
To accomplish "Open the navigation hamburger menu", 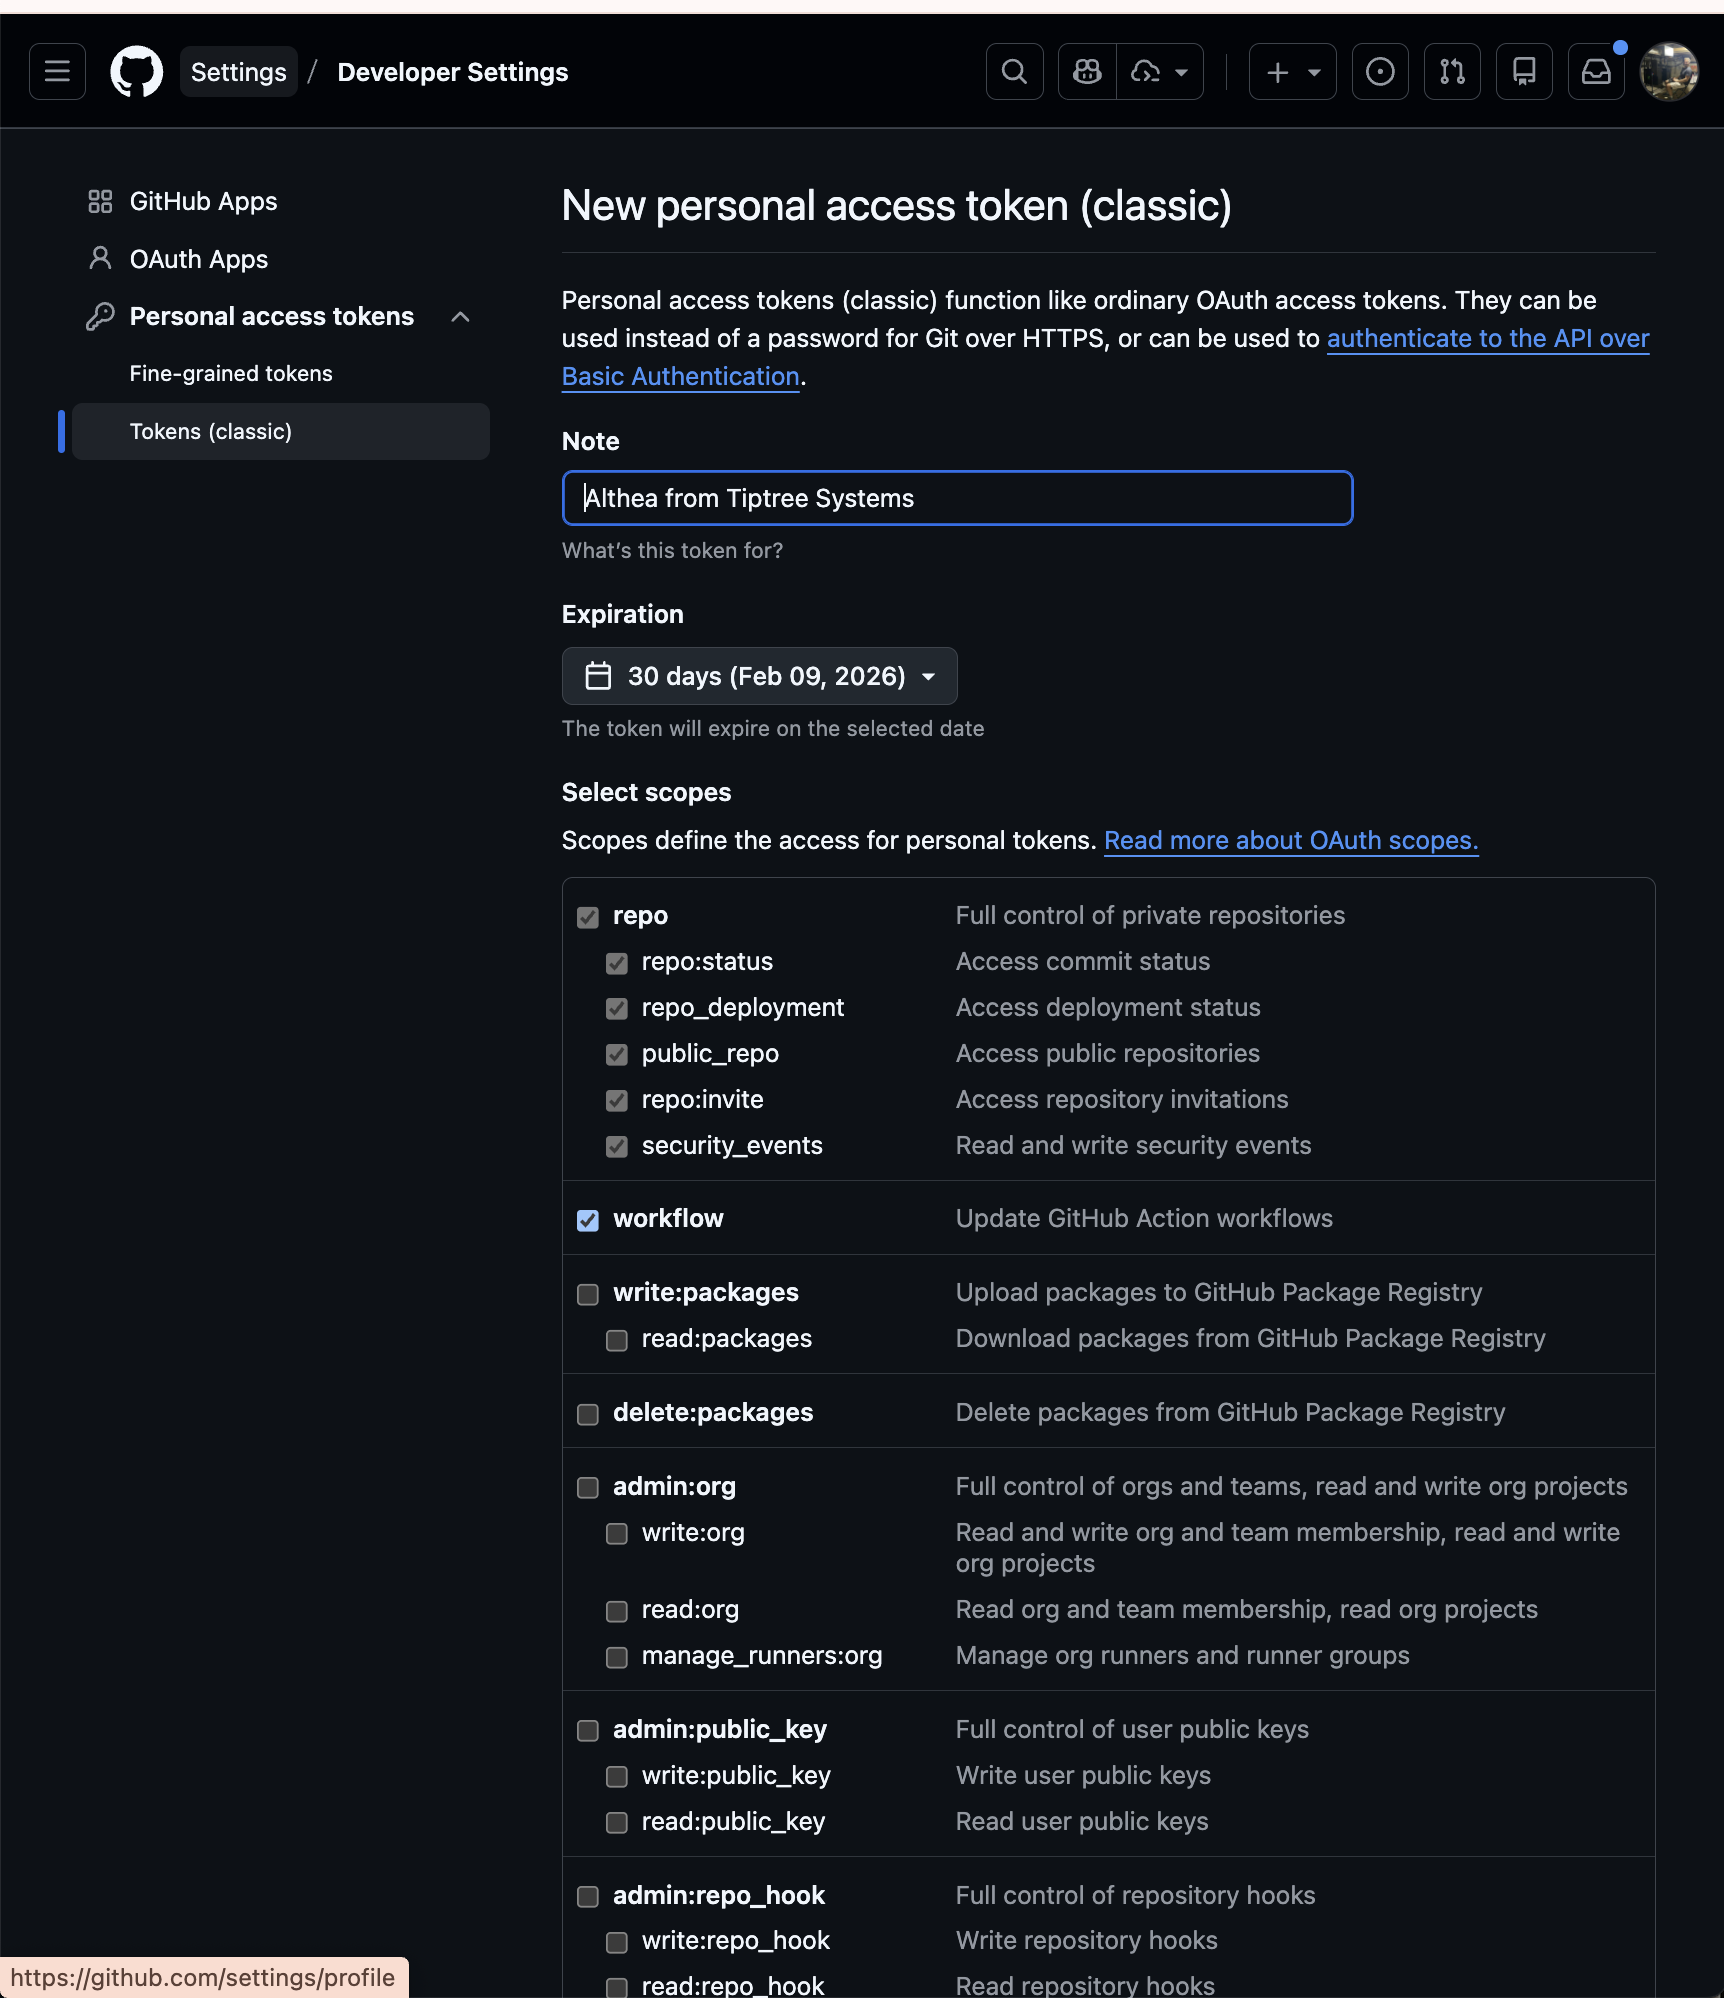I will (x=57, y=71).
